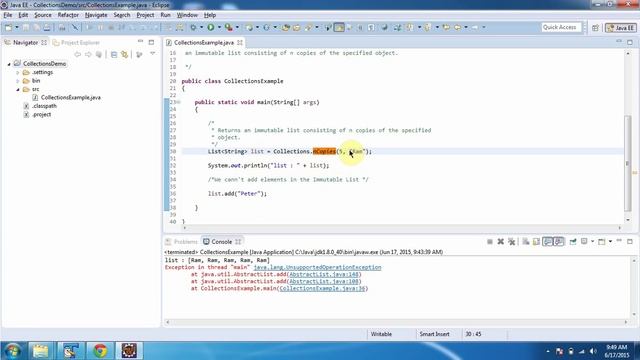Image resolution: width=640 pixels, height=360 pixels.
Task: Open the New file dropdown arrow
Action: [x=17, y=27]
